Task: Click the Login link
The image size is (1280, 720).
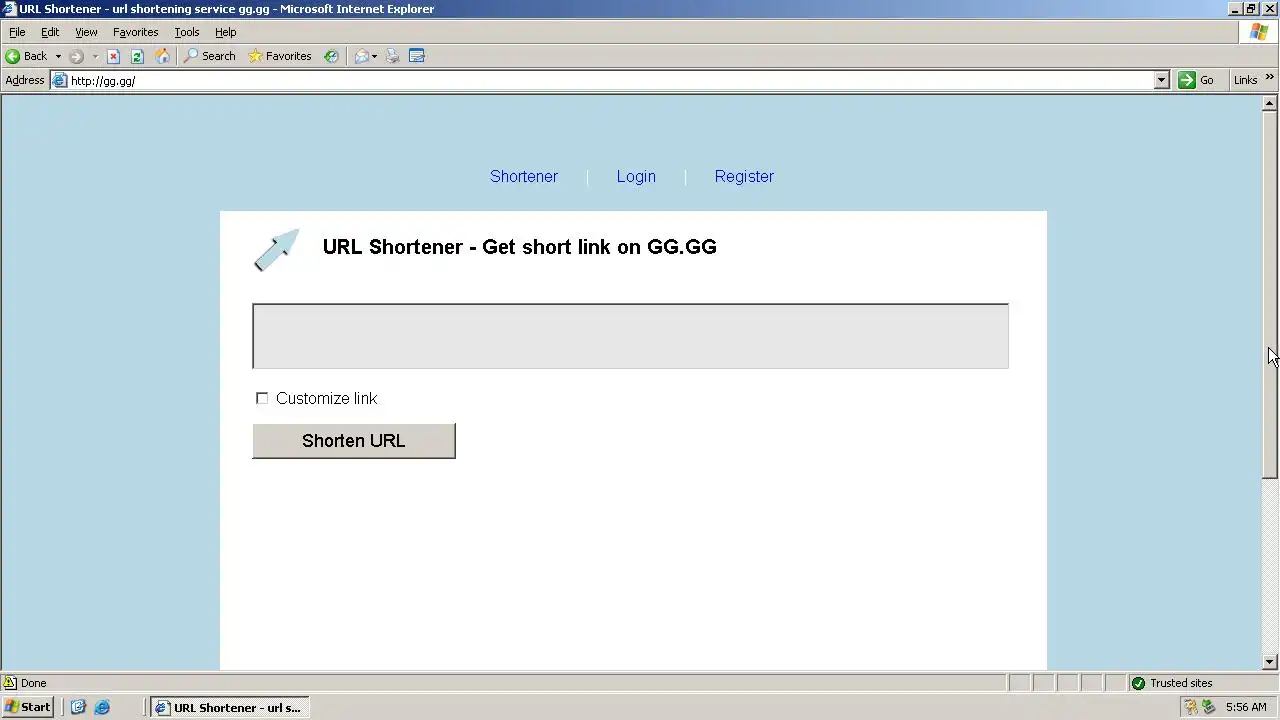Action: click(x=636, y=176)
